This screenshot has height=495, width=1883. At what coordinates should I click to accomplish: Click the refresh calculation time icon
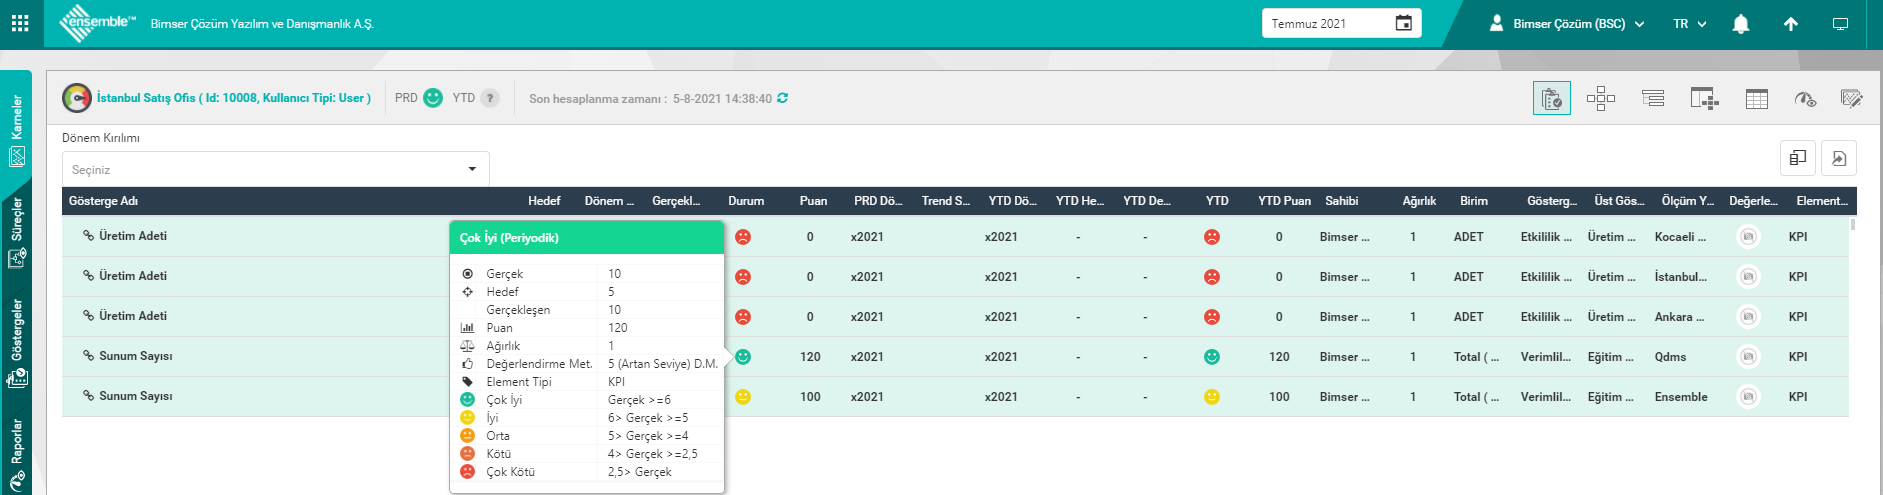(x=782, y=98)
